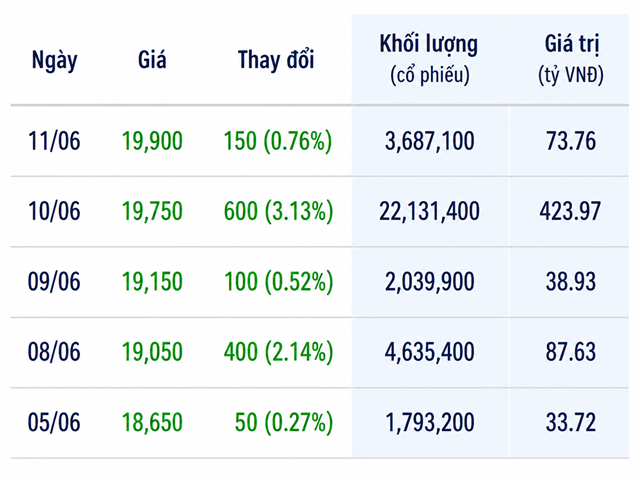Click the volume 2,039,900
The height and width of the screenshot is (480, 640).
point(429,282)
